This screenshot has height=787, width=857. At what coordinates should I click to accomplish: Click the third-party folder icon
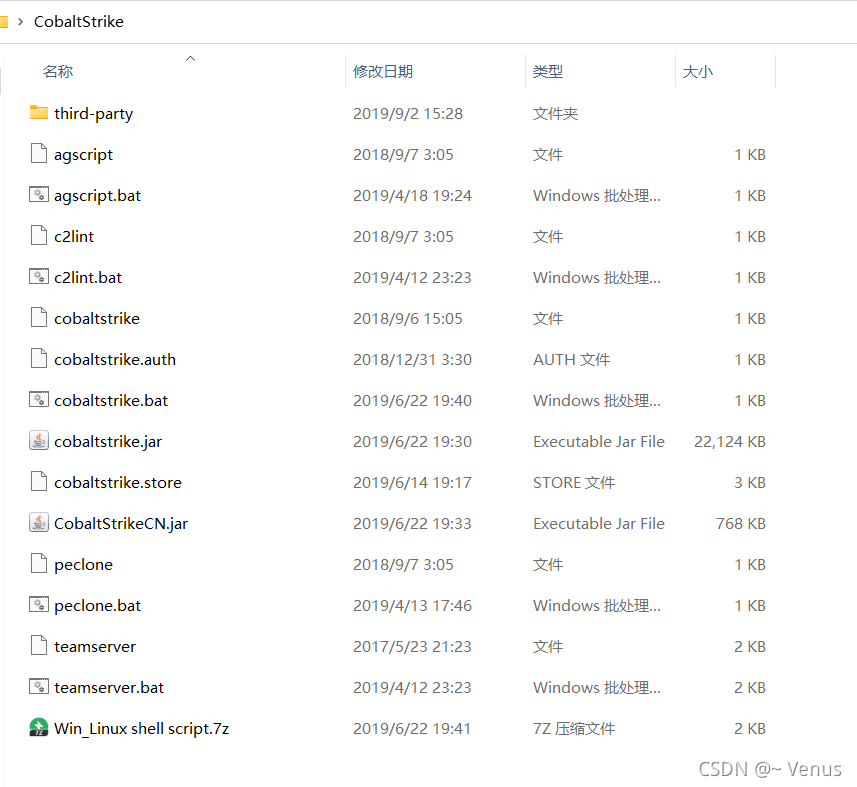pos(38,113)
